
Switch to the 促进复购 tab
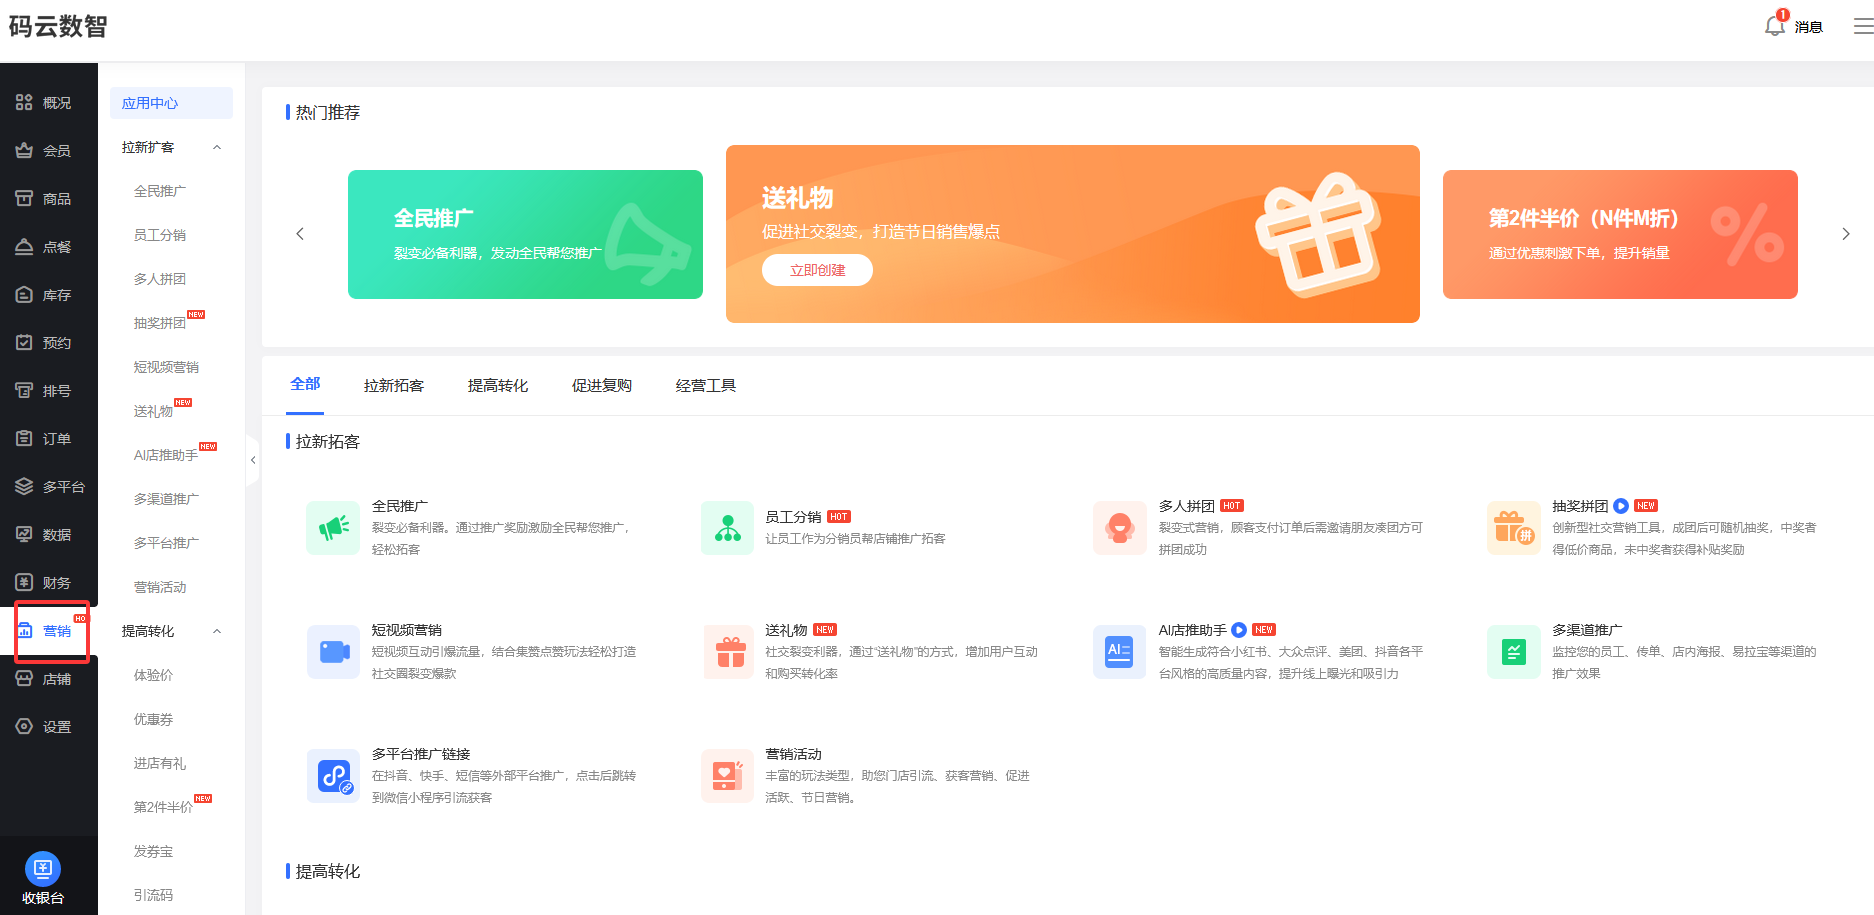point(601,386)
